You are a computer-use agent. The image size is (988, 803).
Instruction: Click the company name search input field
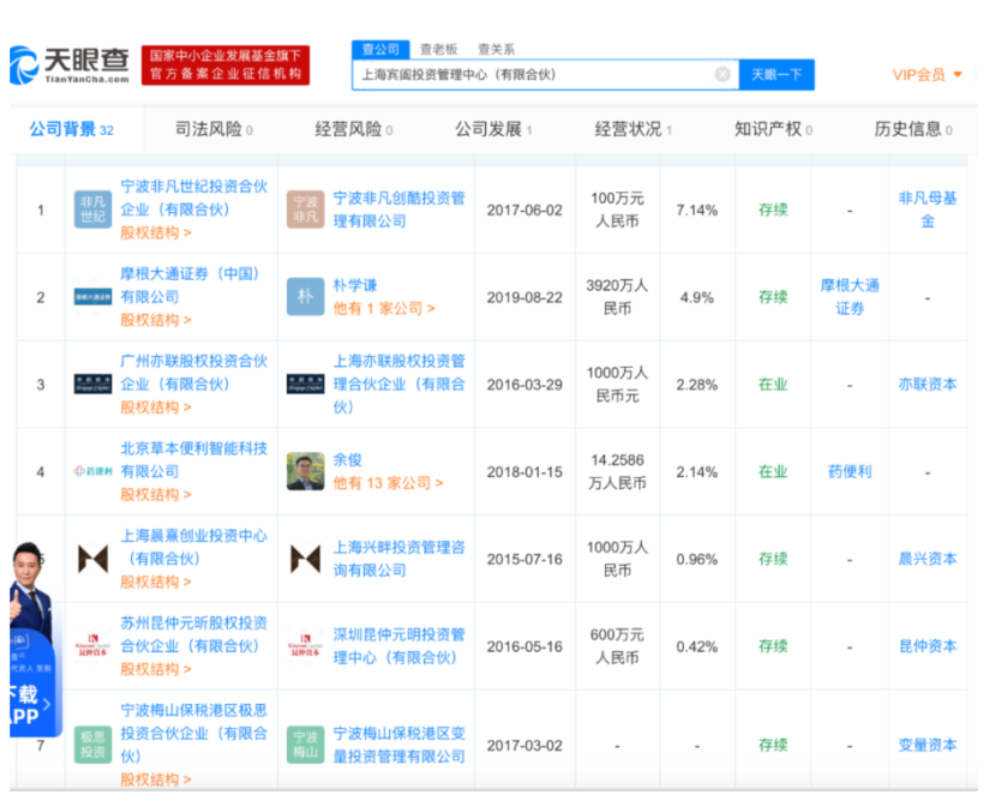pos(530,75)
